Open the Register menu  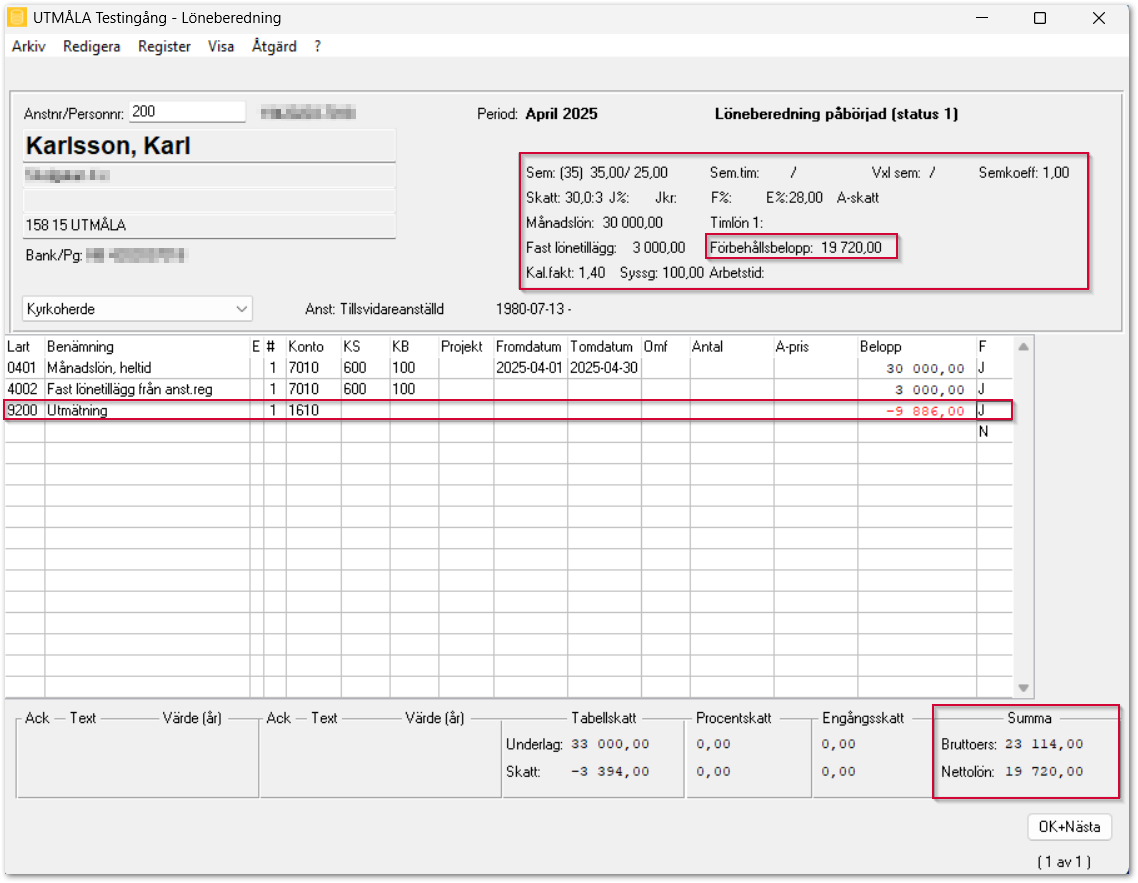tap(164, 47)
